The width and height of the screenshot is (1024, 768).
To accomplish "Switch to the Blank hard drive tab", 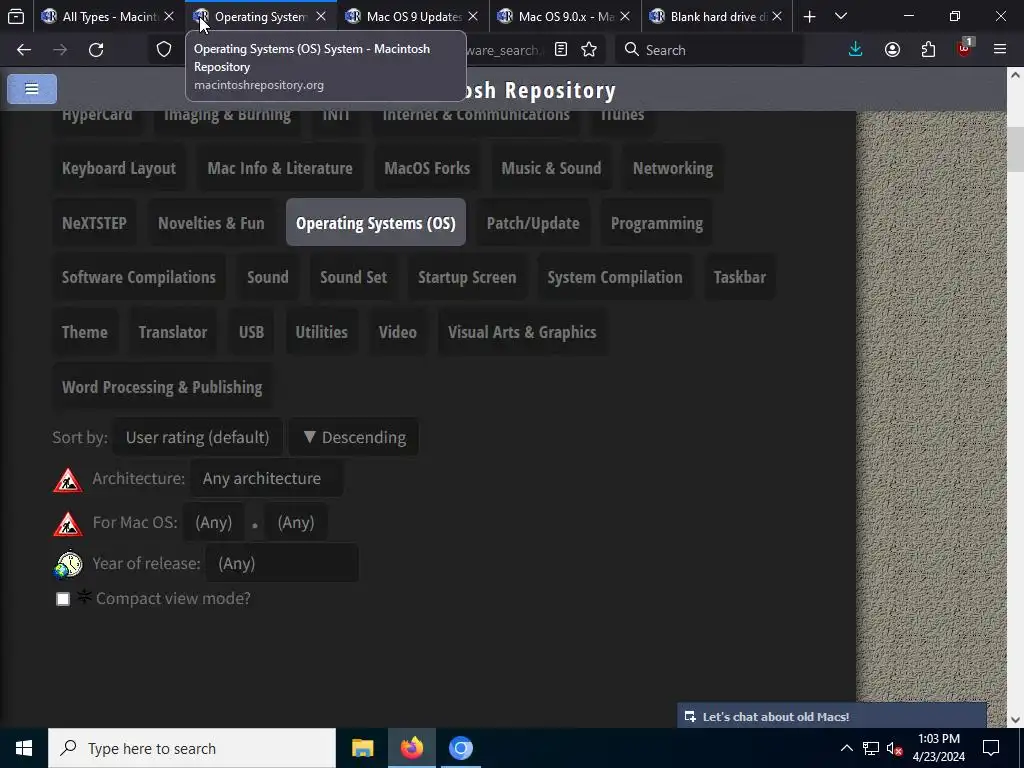I will click(717, 17).
